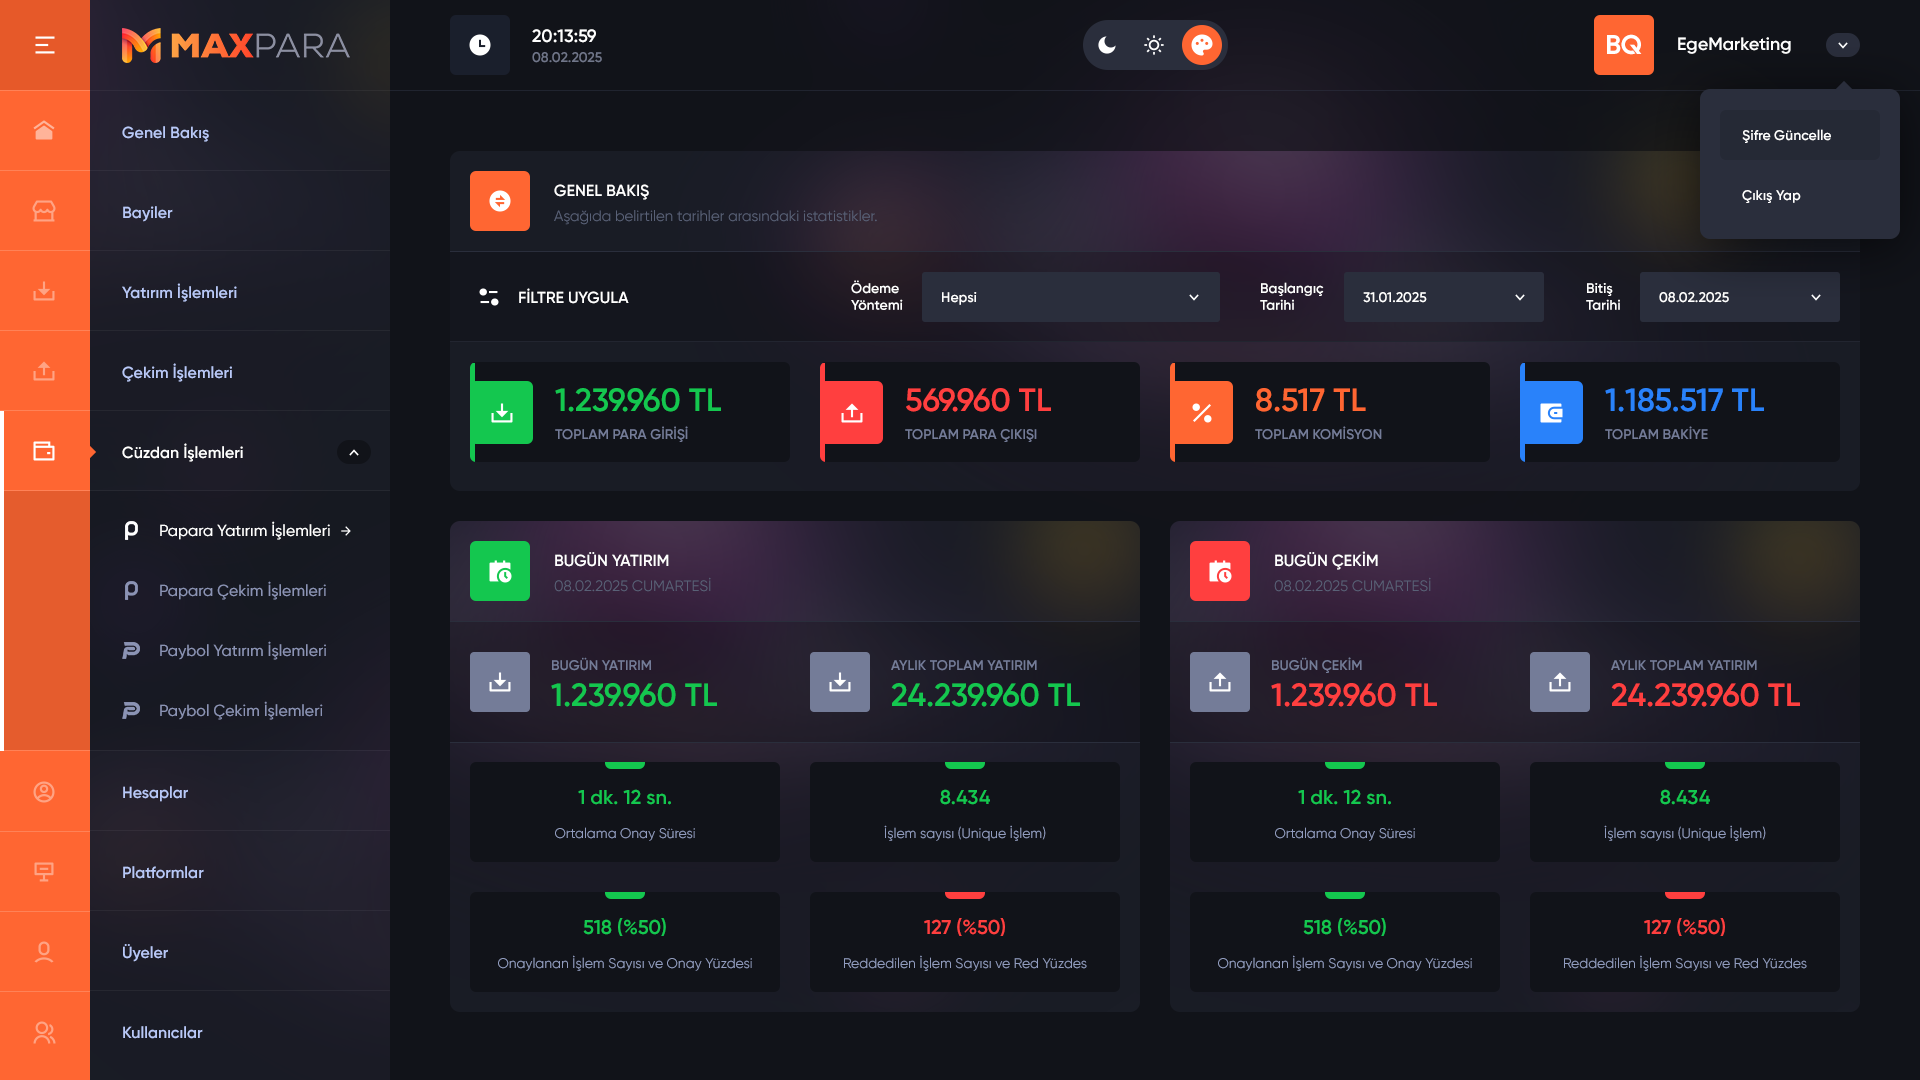Collapse the Cüzdan İşlemleri submenu
This screenshot has height=1080, width=1920.
coord(353,452)
